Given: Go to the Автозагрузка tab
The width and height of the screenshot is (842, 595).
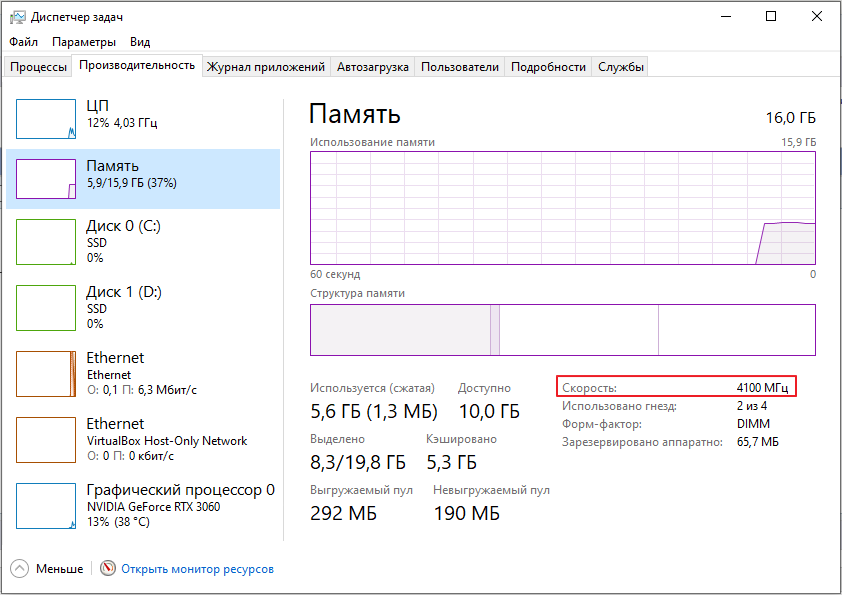Looking at the screenshot, I should pos(373,67).
